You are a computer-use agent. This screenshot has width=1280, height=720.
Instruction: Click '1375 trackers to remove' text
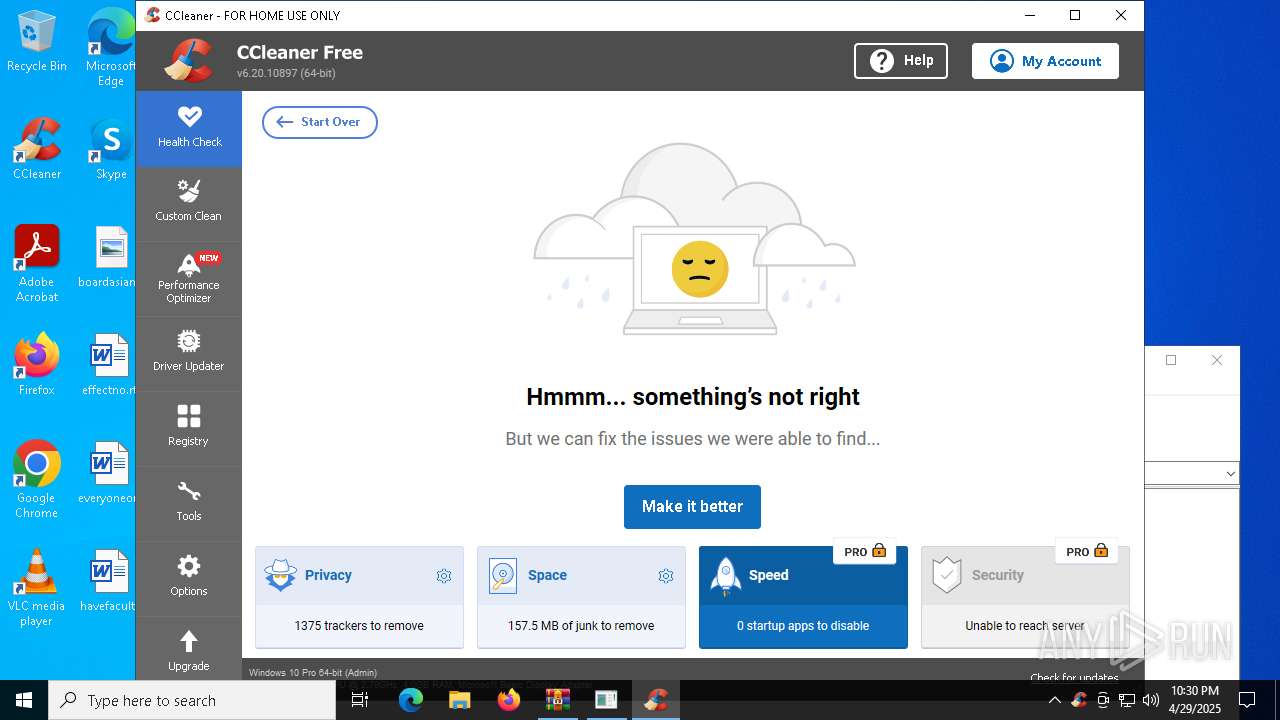point(359,626)
